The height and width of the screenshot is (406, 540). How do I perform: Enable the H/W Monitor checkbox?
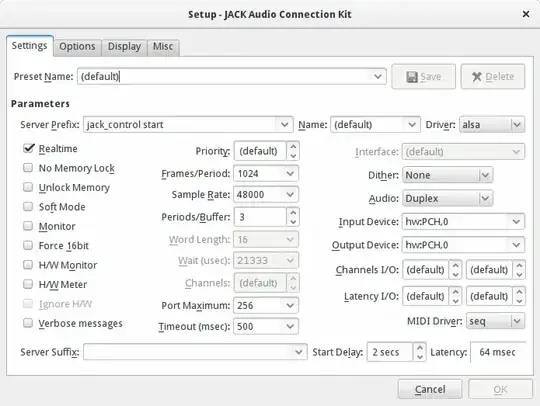click(28, 264)
